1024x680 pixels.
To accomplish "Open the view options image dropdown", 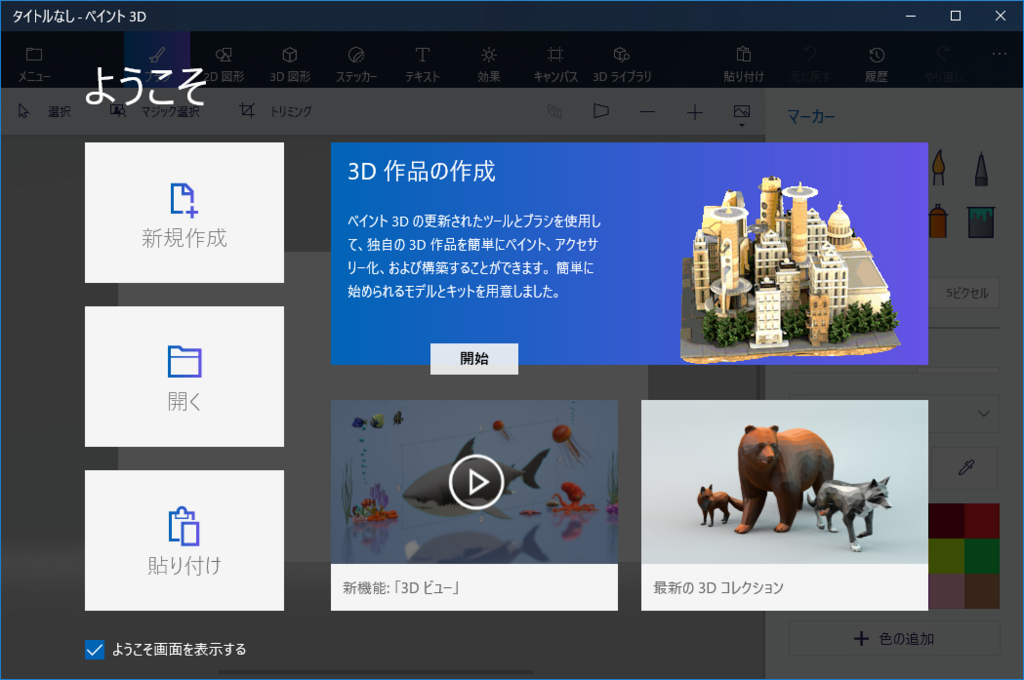I will (742, 114).
